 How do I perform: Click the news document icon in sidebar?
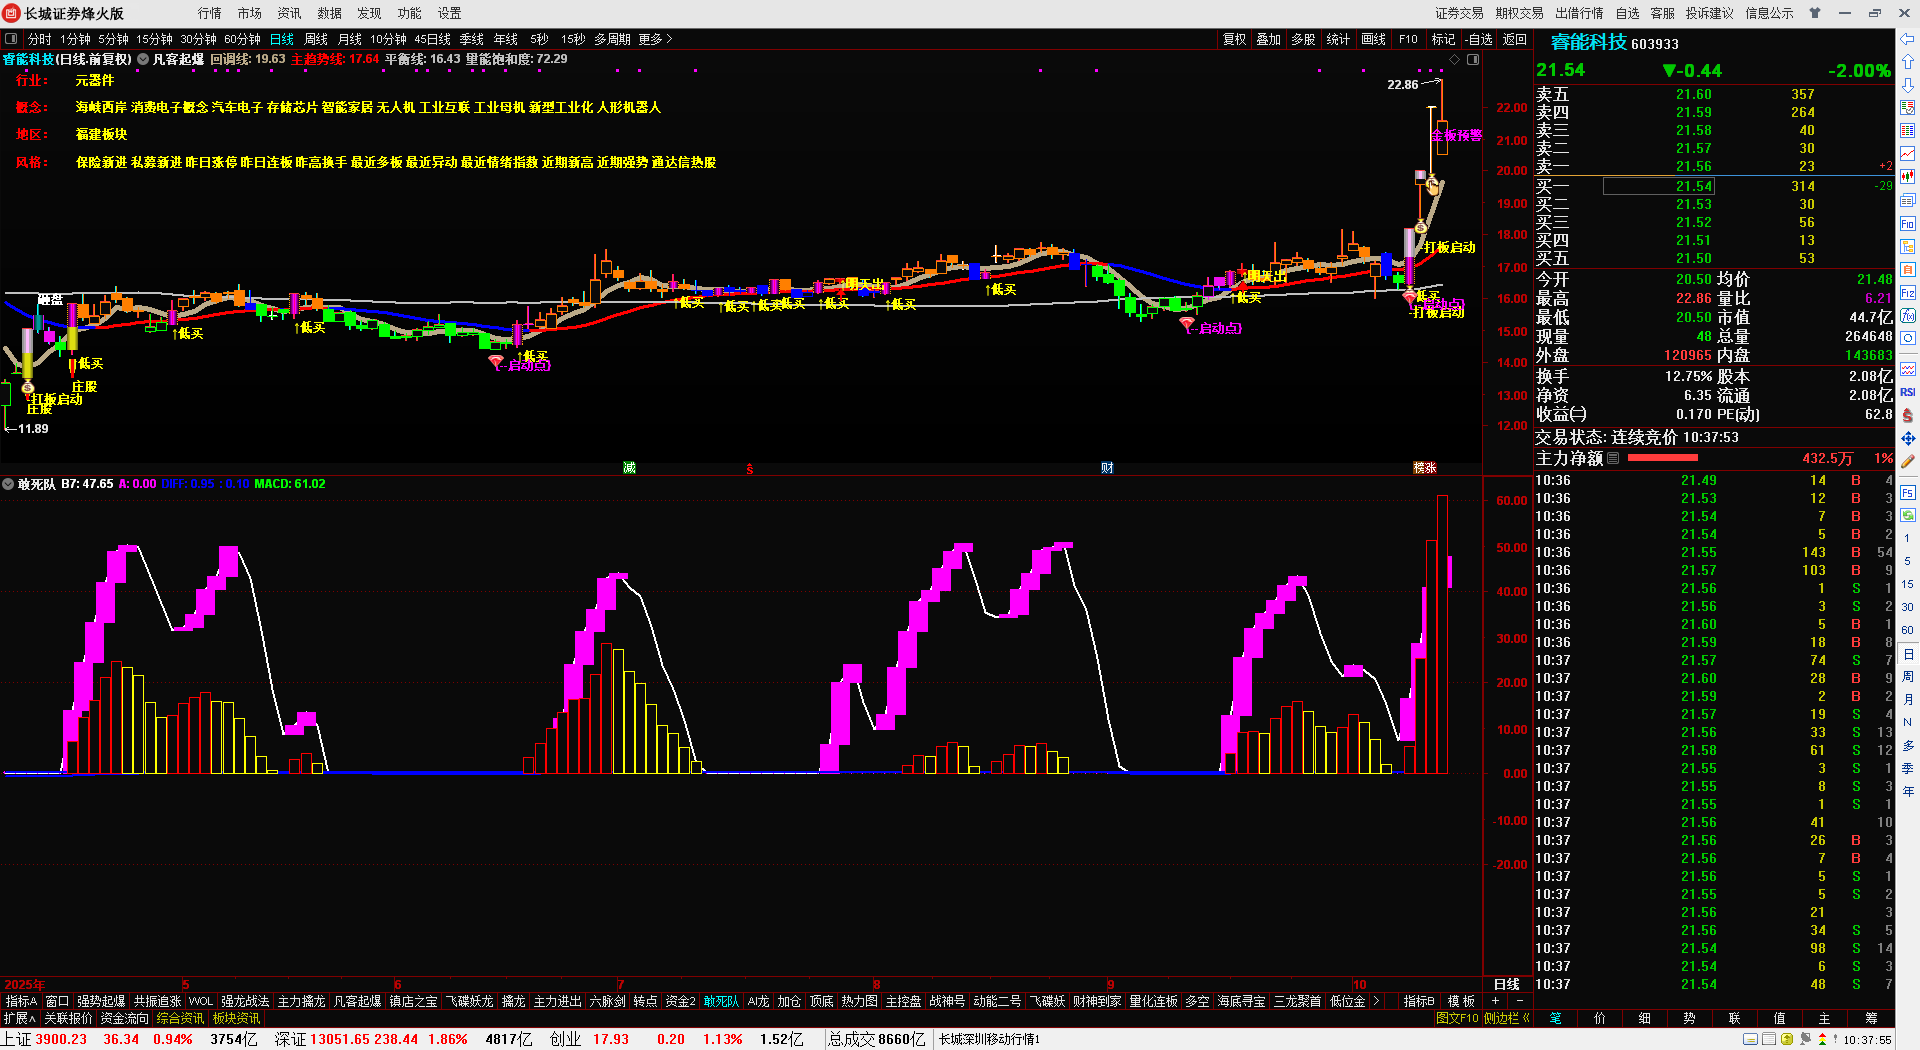(x=1908, y=200)
